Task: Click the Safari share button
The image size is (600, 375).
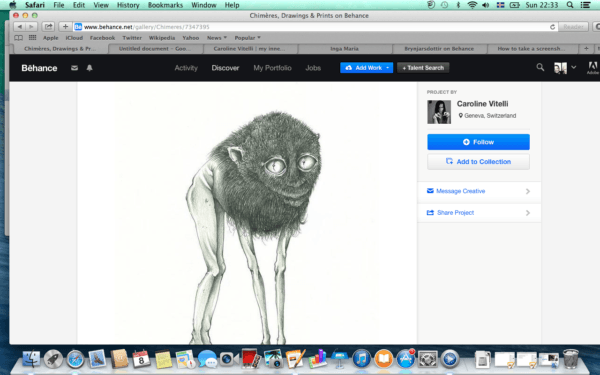Action: point(48,26)
